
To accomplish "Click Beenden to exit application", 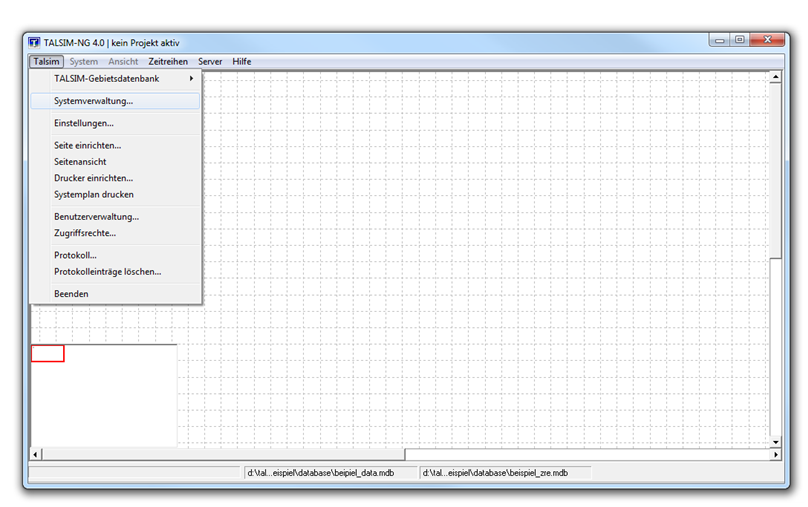I will (71, 294).
